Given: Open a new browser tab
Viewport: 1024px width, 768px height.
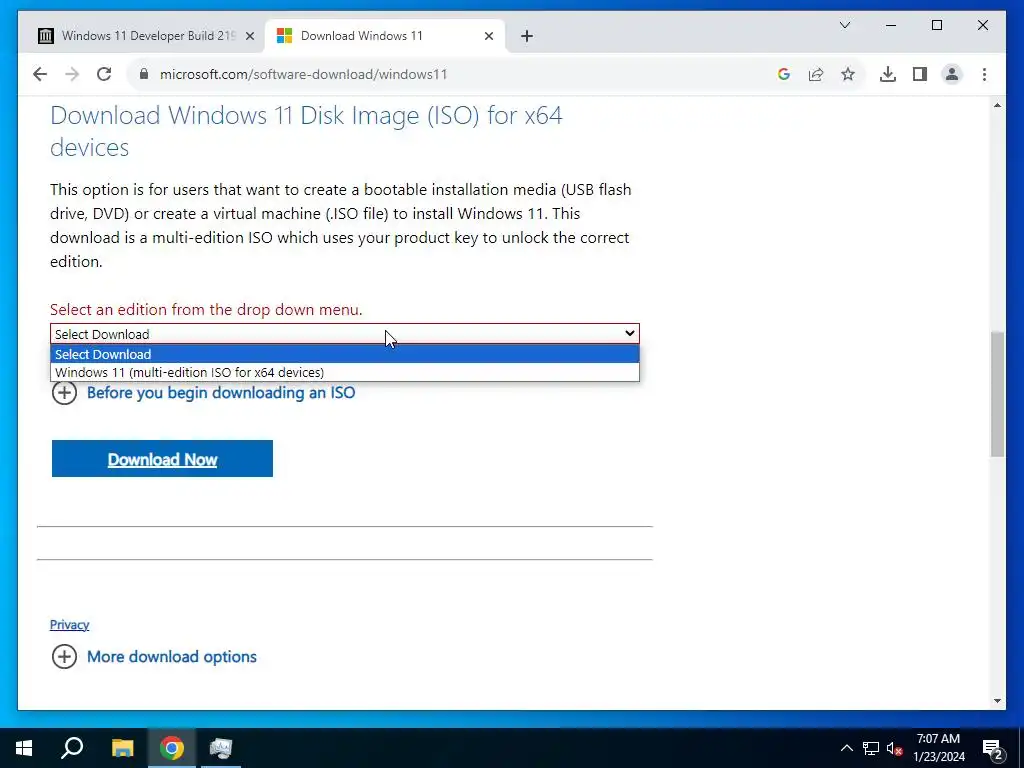Looking at the screenshot, I should click(527, 36).
